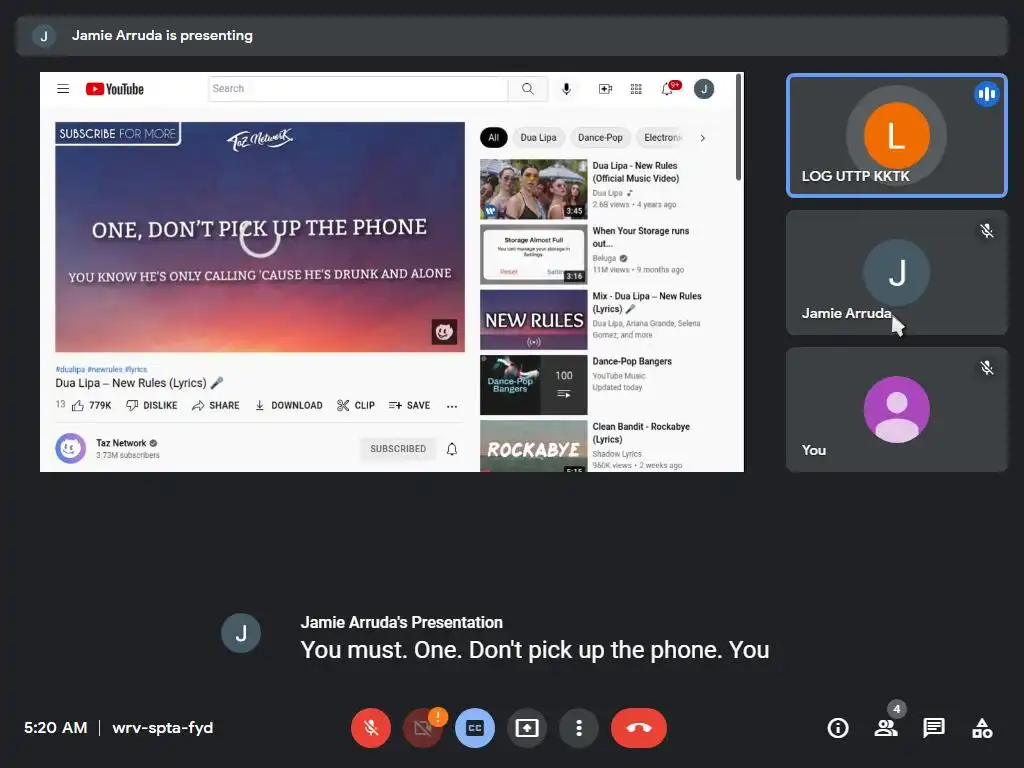
Task: Click the red Leave call button
Action: (x=639, y=728)
